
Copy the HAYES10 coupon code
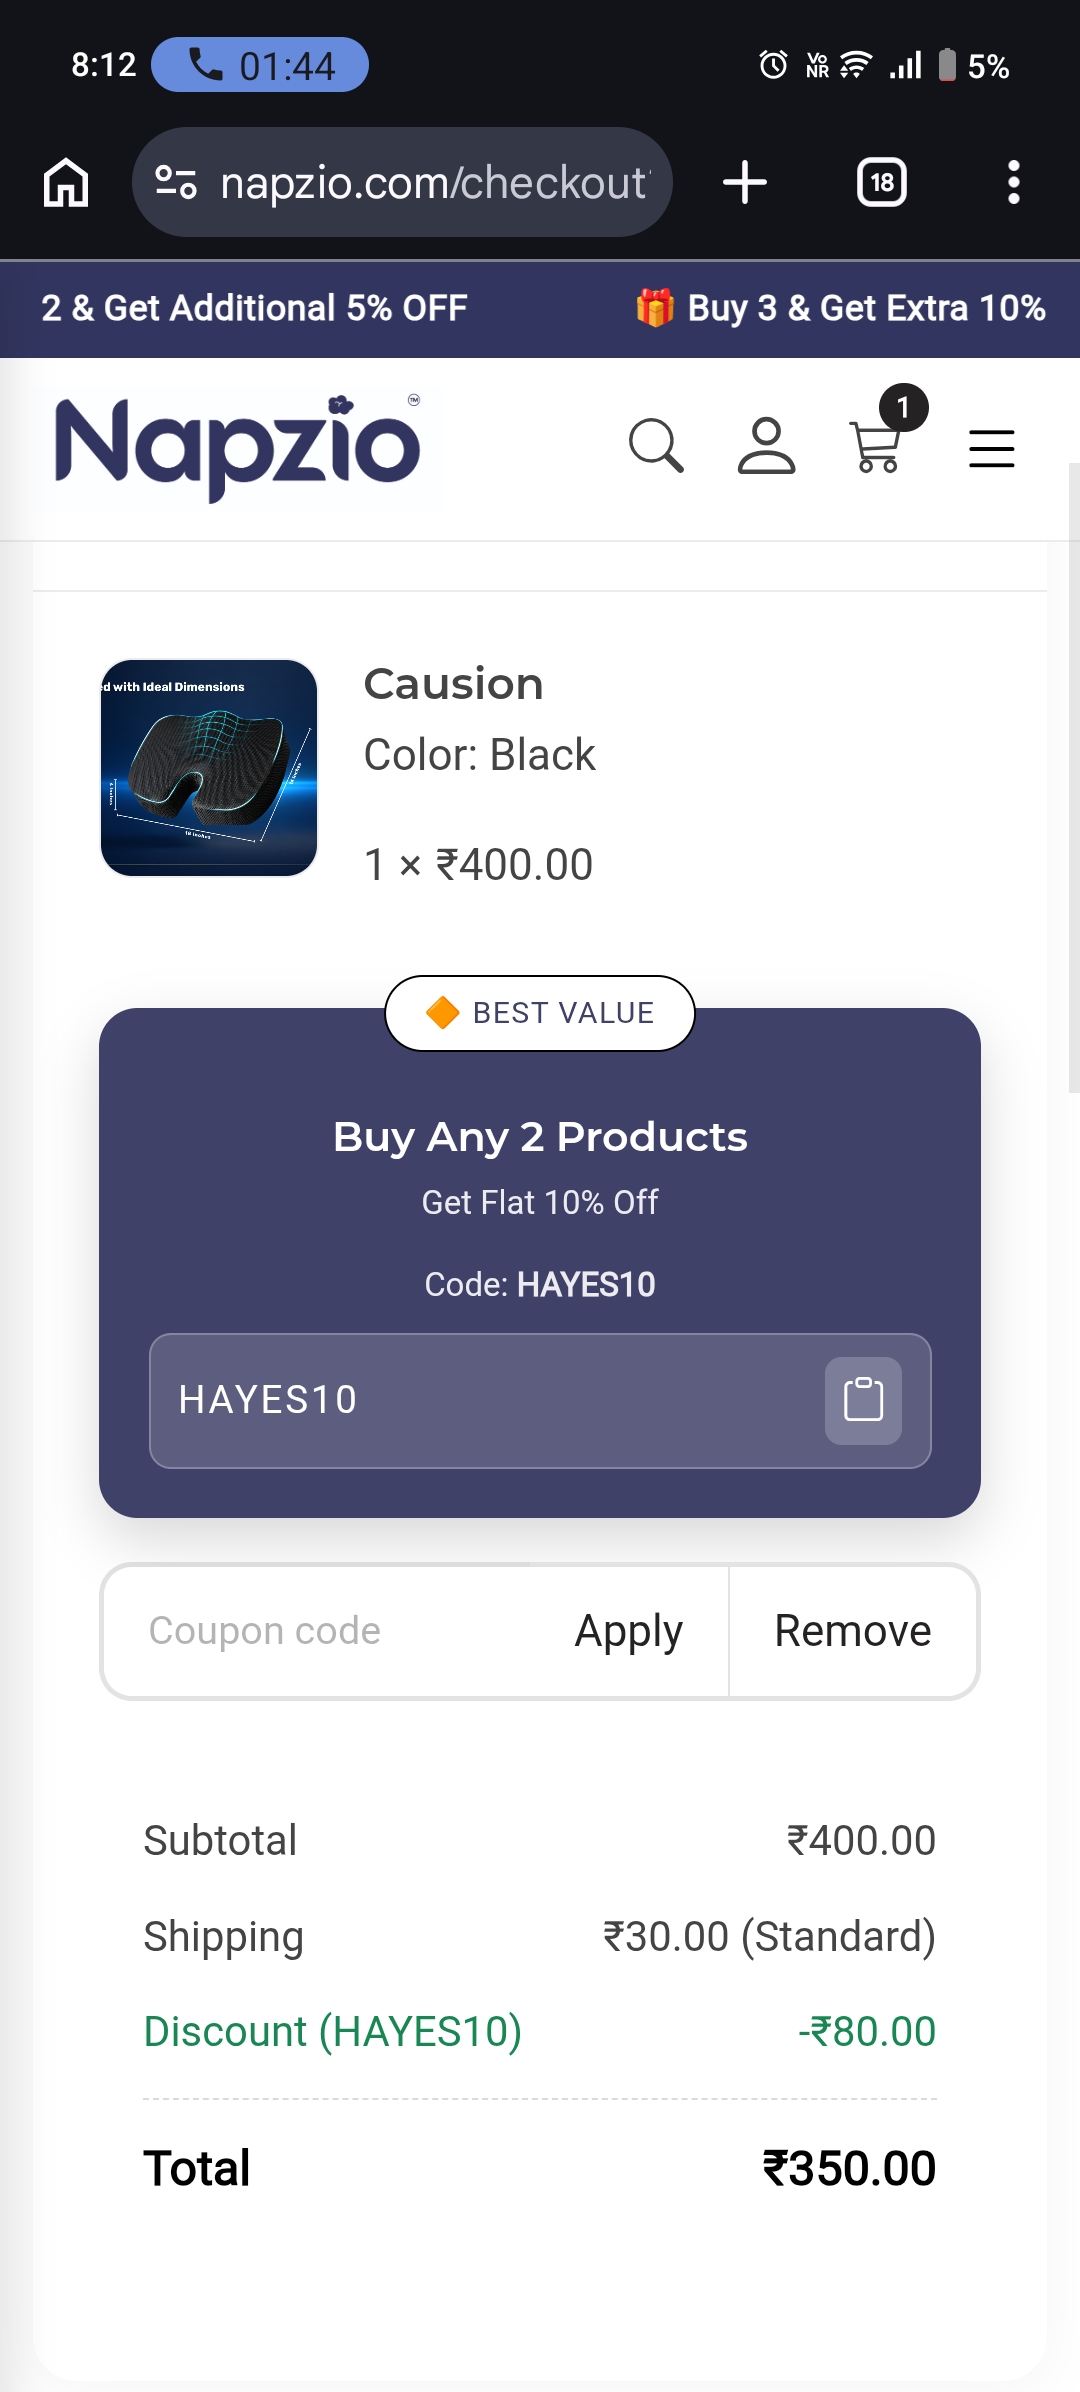coord(863,1400)
